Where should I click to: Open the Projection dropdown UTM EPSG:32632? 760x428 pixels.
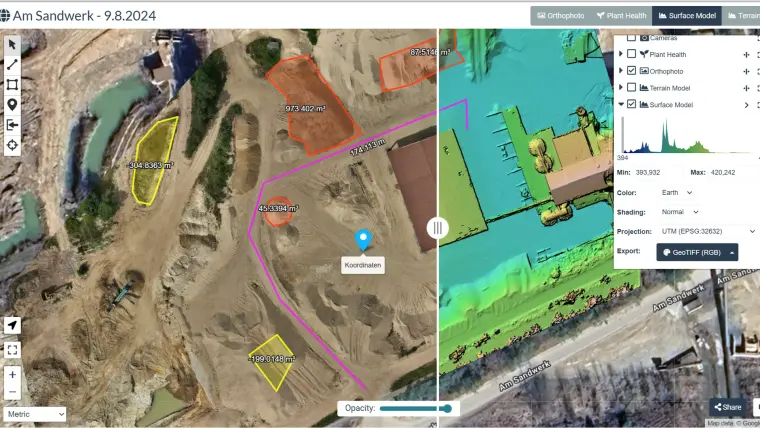709,232
